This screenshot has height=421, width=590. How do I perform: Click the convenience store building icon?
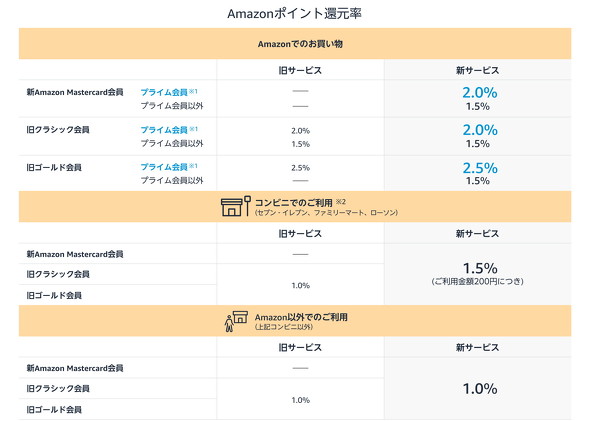point(236,206)
